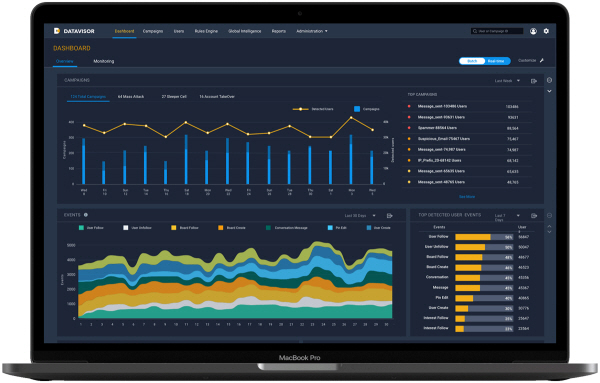The width and height of the screenshot is (600, 383).
Task: Click orange dot beside Suspicious_Email campaign
Action: tap(409, 139)
